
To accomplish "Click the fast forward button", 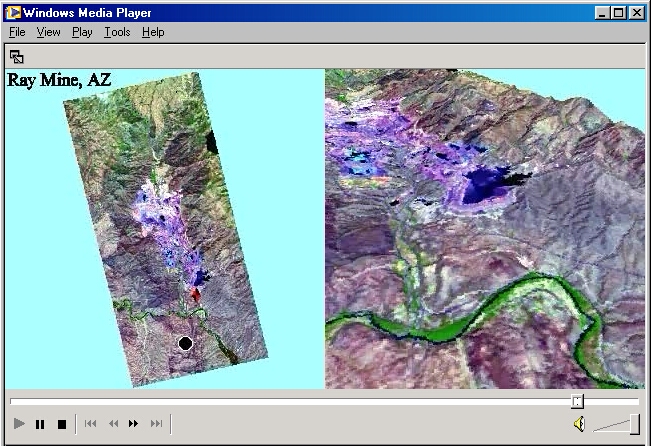I will [134, 424].
